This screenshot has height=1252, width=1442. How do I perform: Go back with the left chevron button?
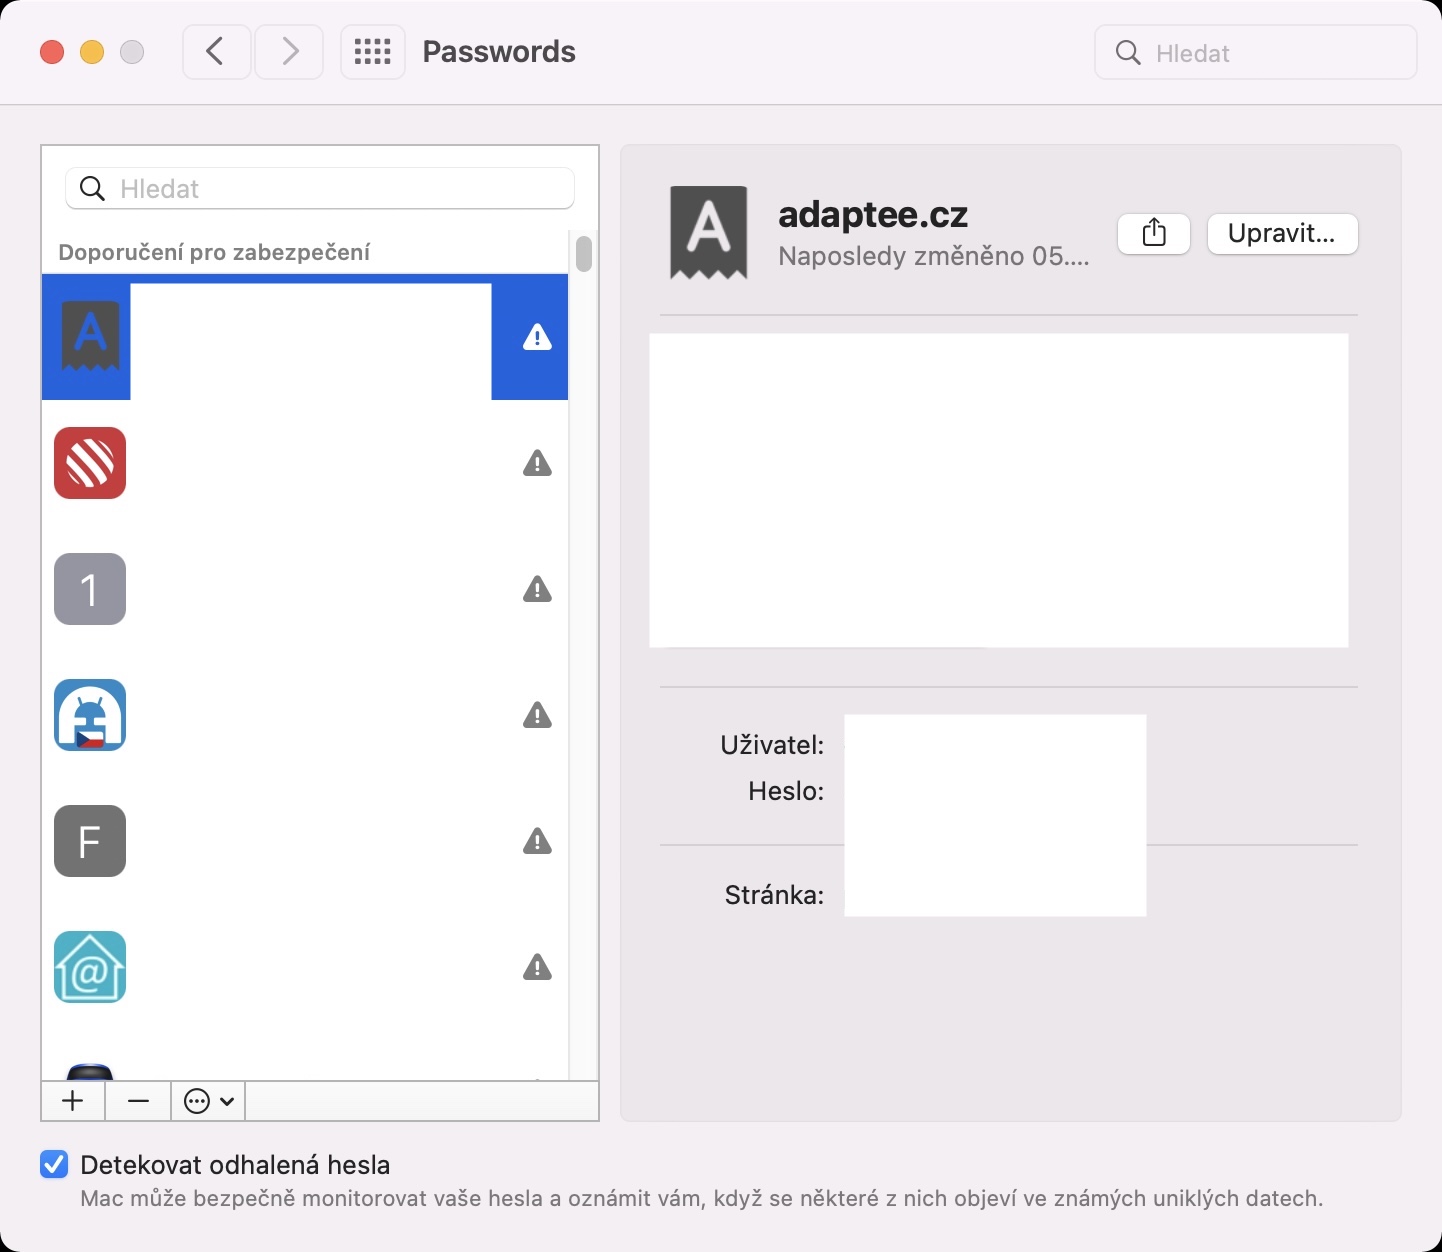tap(216, 52)
